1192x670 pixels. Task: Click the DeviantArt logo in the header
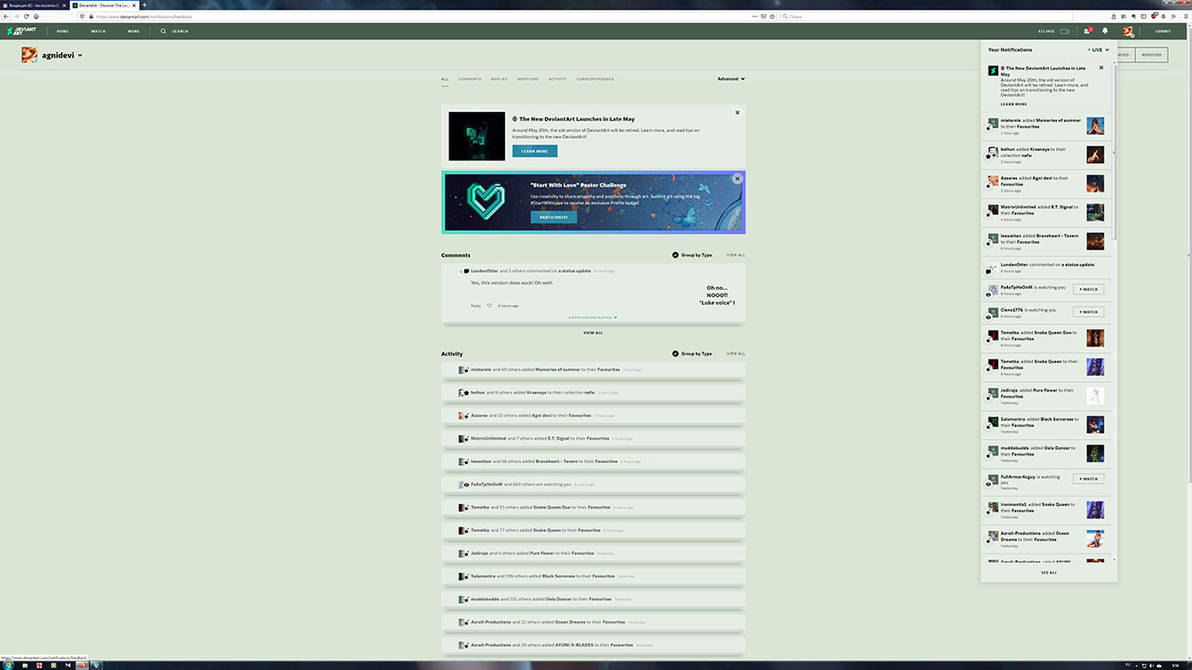(21, 31)
